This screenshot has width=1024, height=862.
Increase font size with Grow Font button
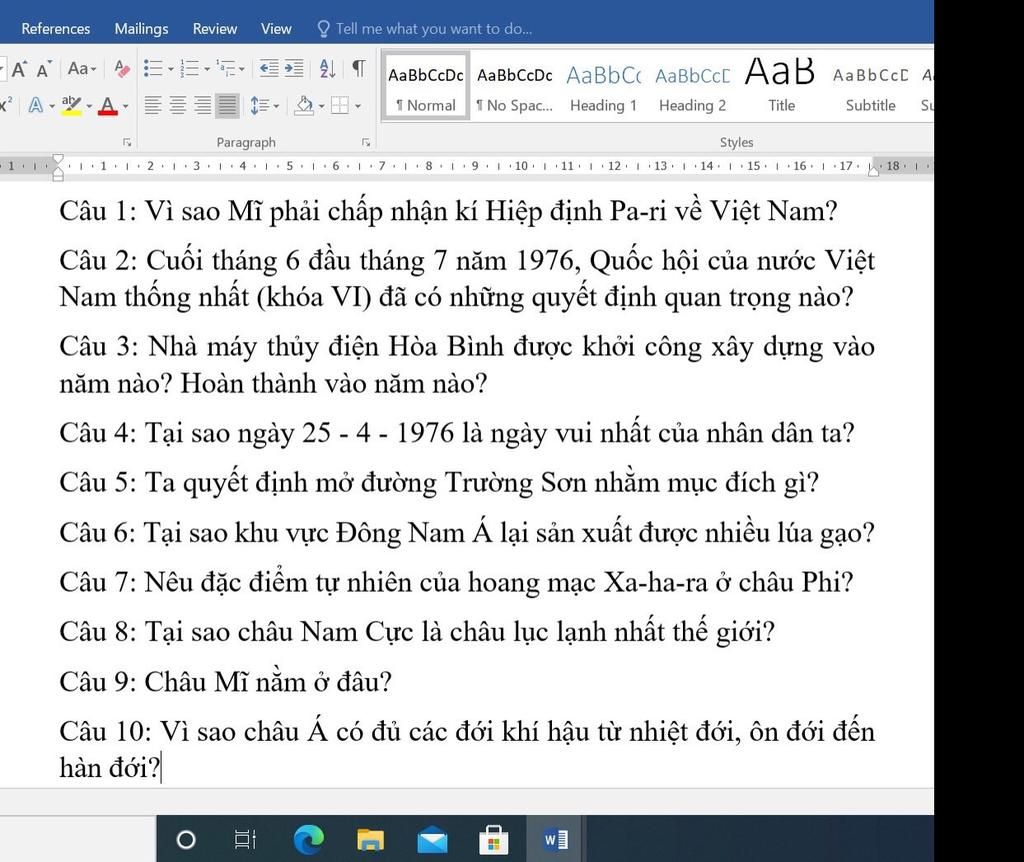(x=19, y=69)
